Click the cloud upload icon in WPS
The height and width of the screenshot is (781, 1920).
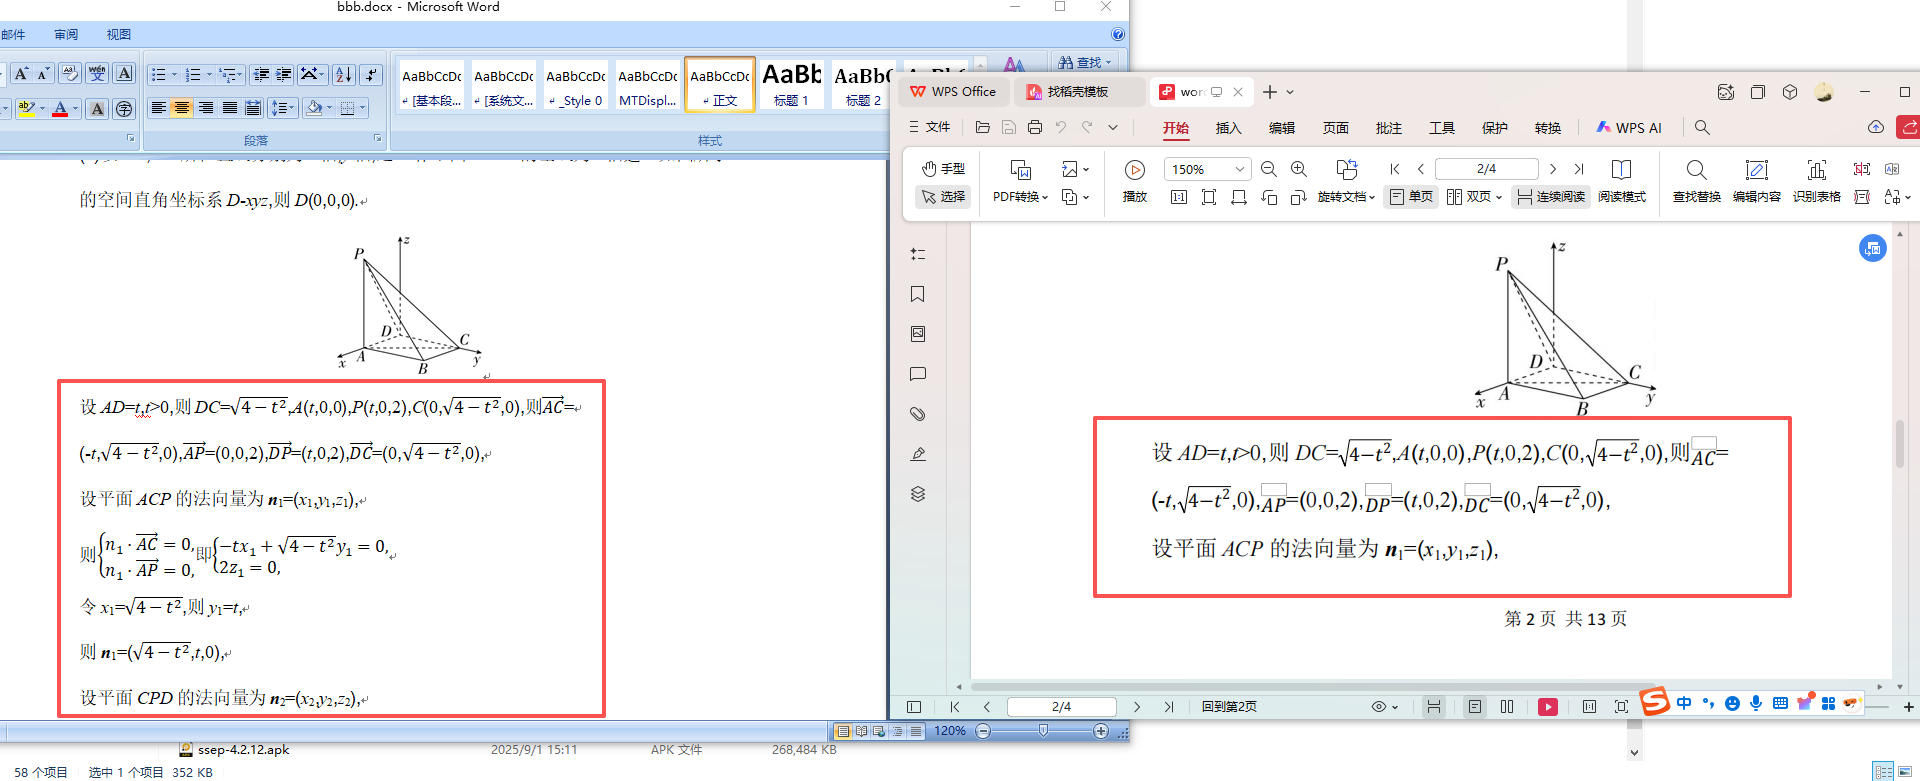(1876, 127)
